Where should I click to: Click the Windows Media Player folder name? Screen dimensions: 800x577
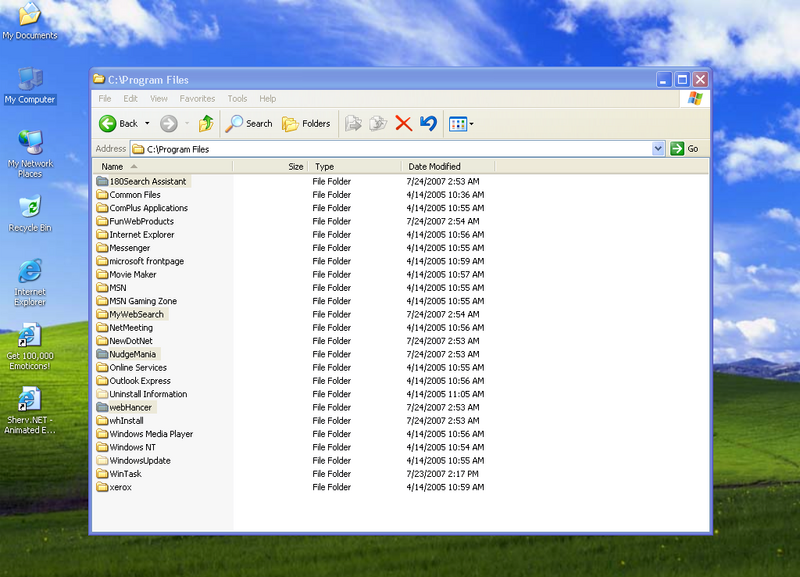(151, 434)
